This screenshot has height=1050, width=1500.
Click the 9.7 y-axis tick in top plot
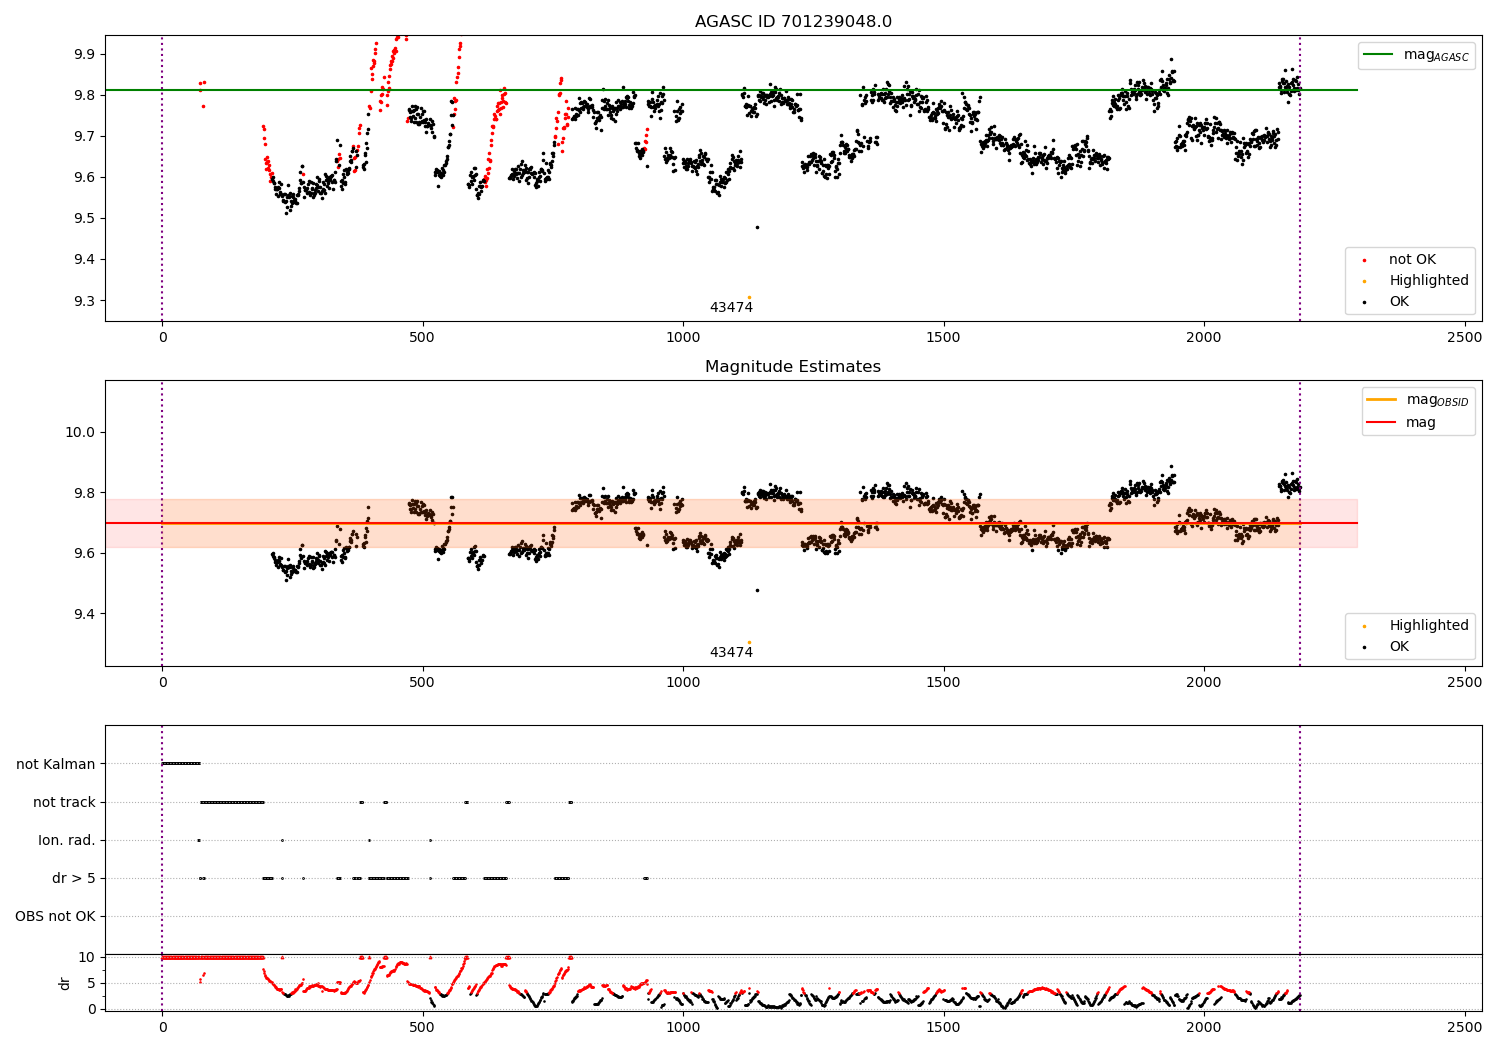86,136
